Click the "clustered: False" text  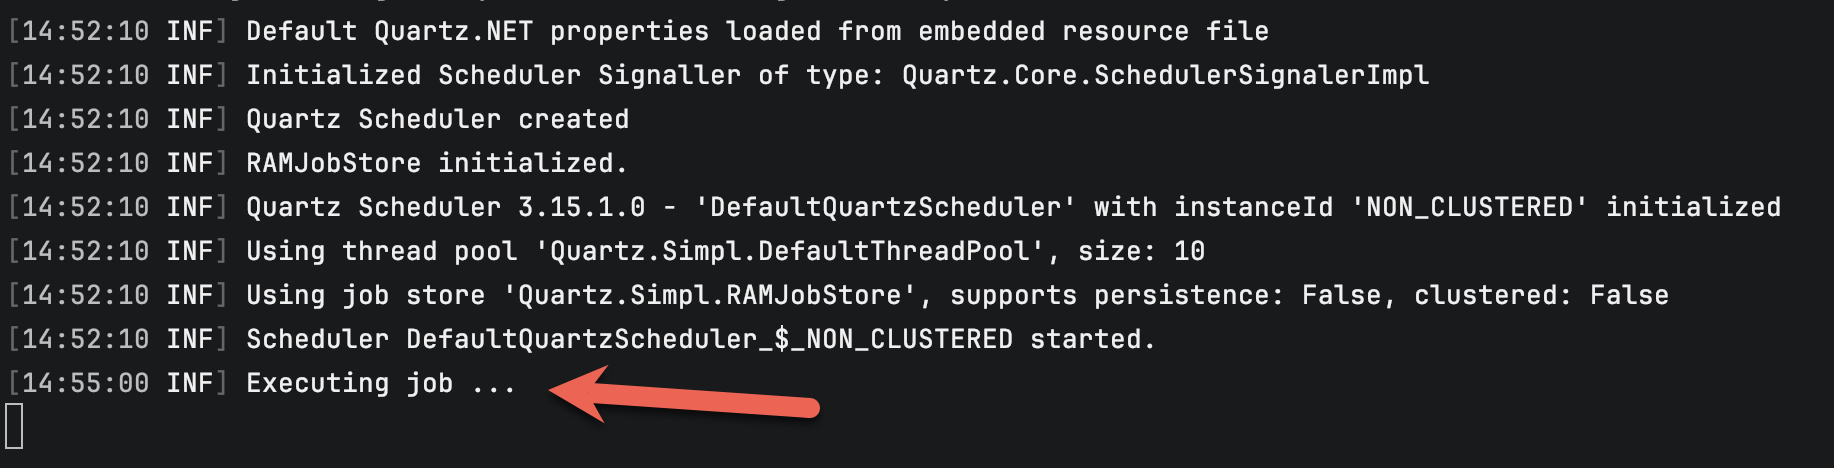pyautogui.click(x=1541, y=295)
